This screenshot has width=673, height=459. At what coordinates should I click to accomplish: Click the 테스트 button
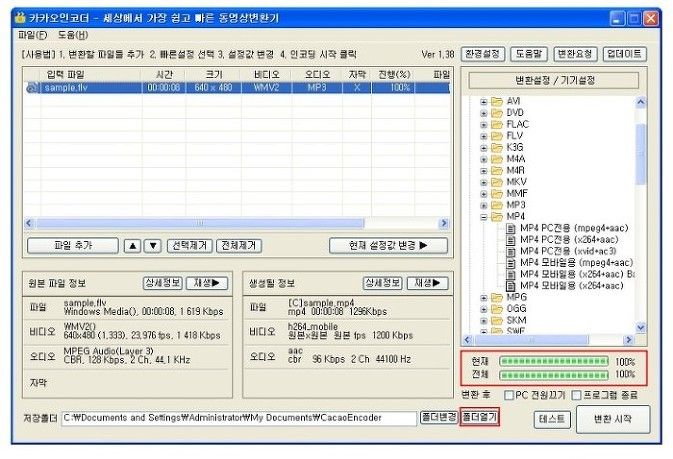coord(552,419)
